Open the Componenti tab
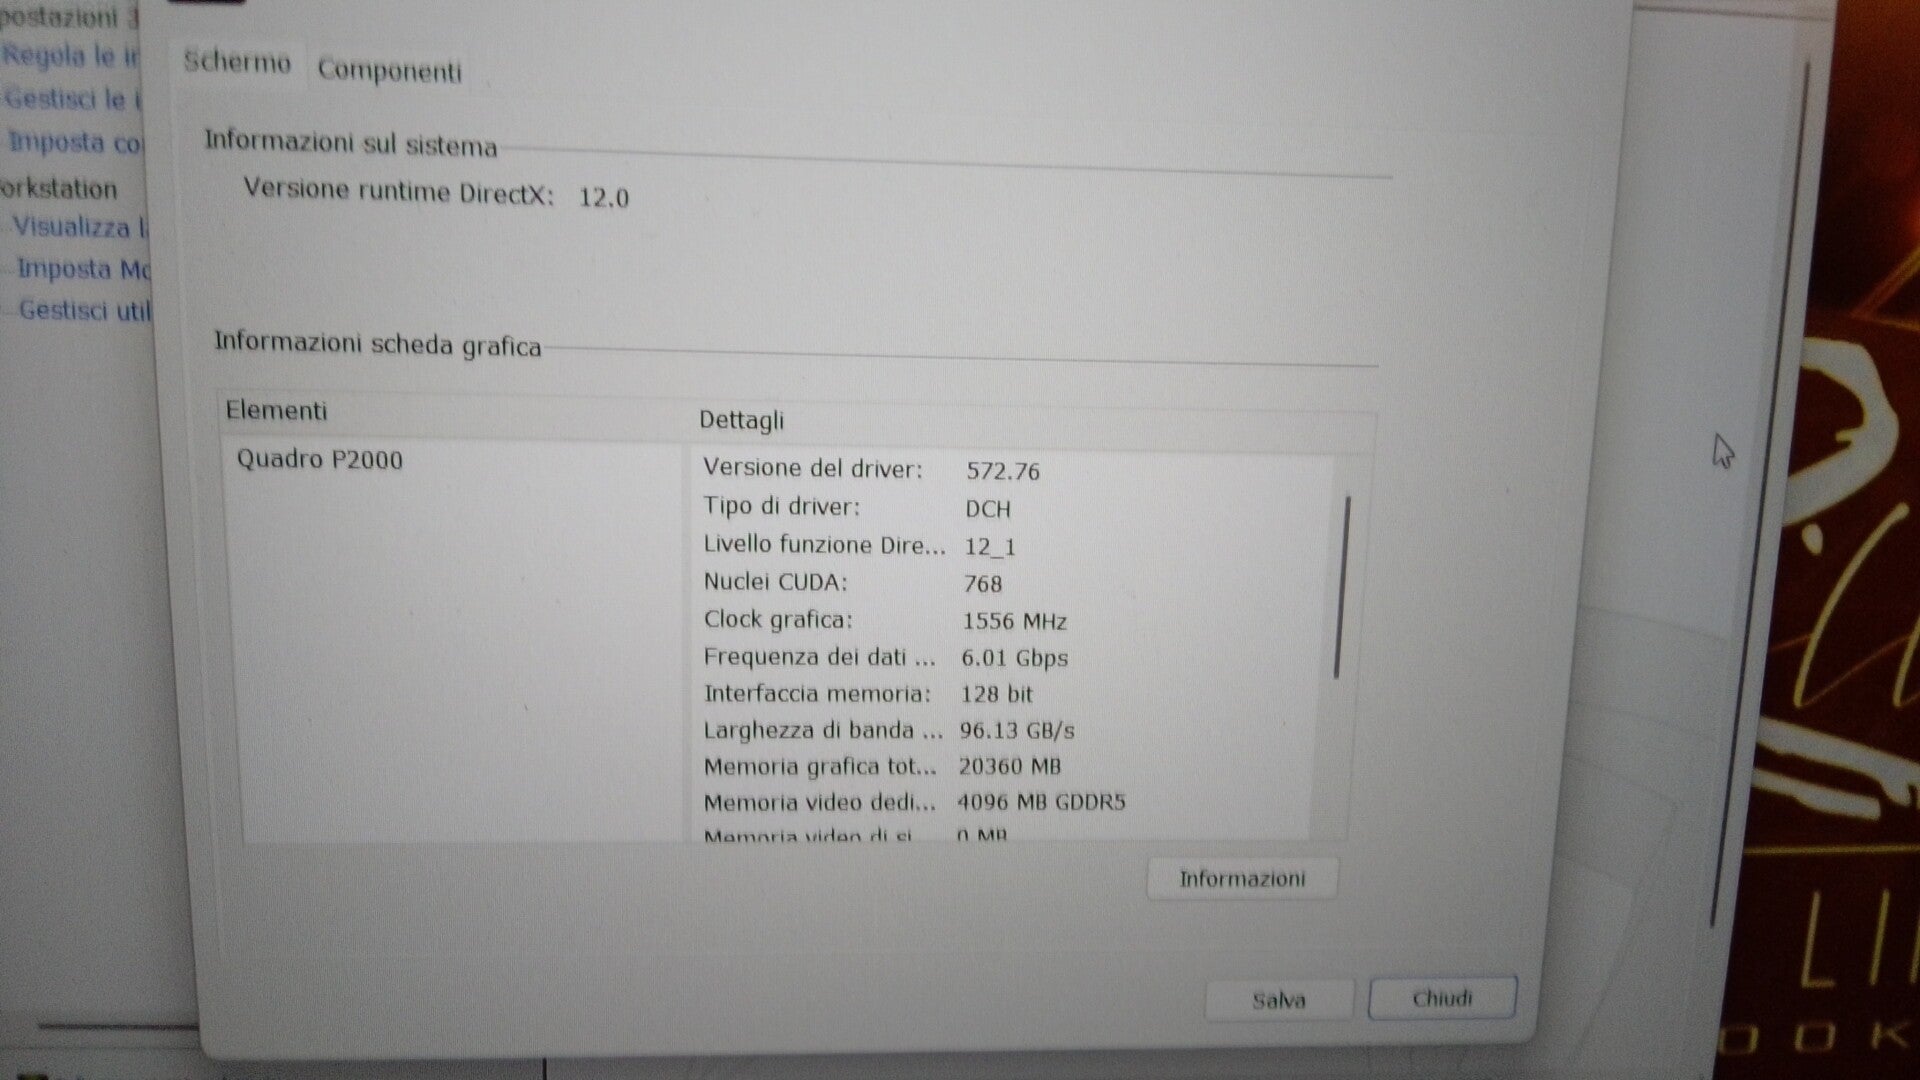 click(389, 71)
